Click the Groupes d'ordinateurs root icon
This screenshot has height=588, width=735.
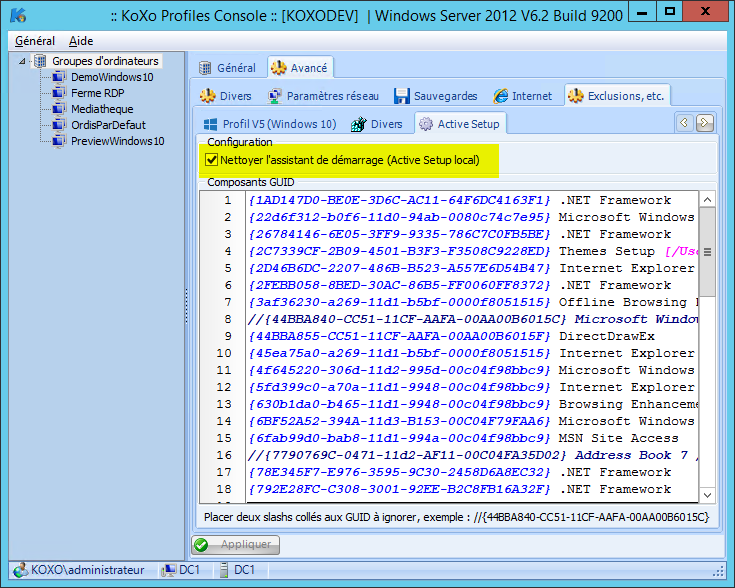(x=40, y=61)
